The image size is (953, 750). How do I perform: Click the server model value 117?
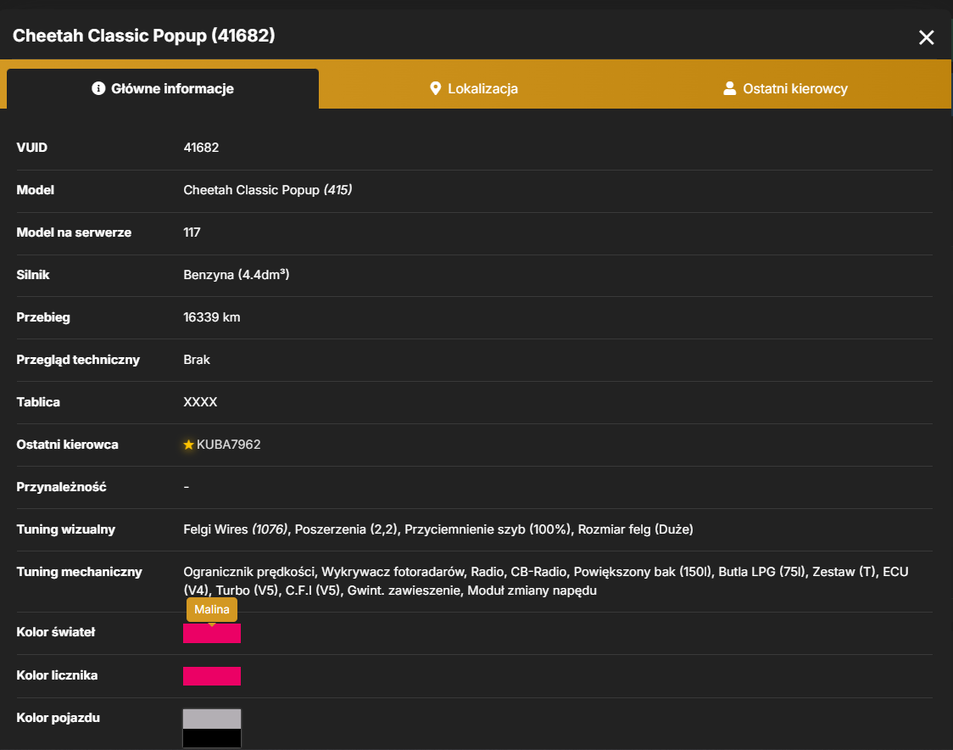[192, 233]
